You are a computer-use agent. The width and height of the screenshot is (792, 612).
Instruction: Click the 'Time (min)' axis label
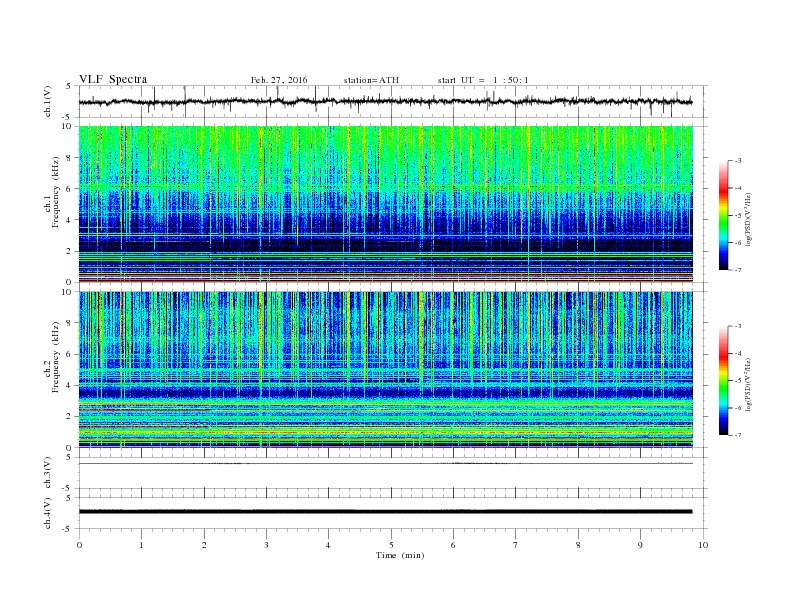coord(400,555)
